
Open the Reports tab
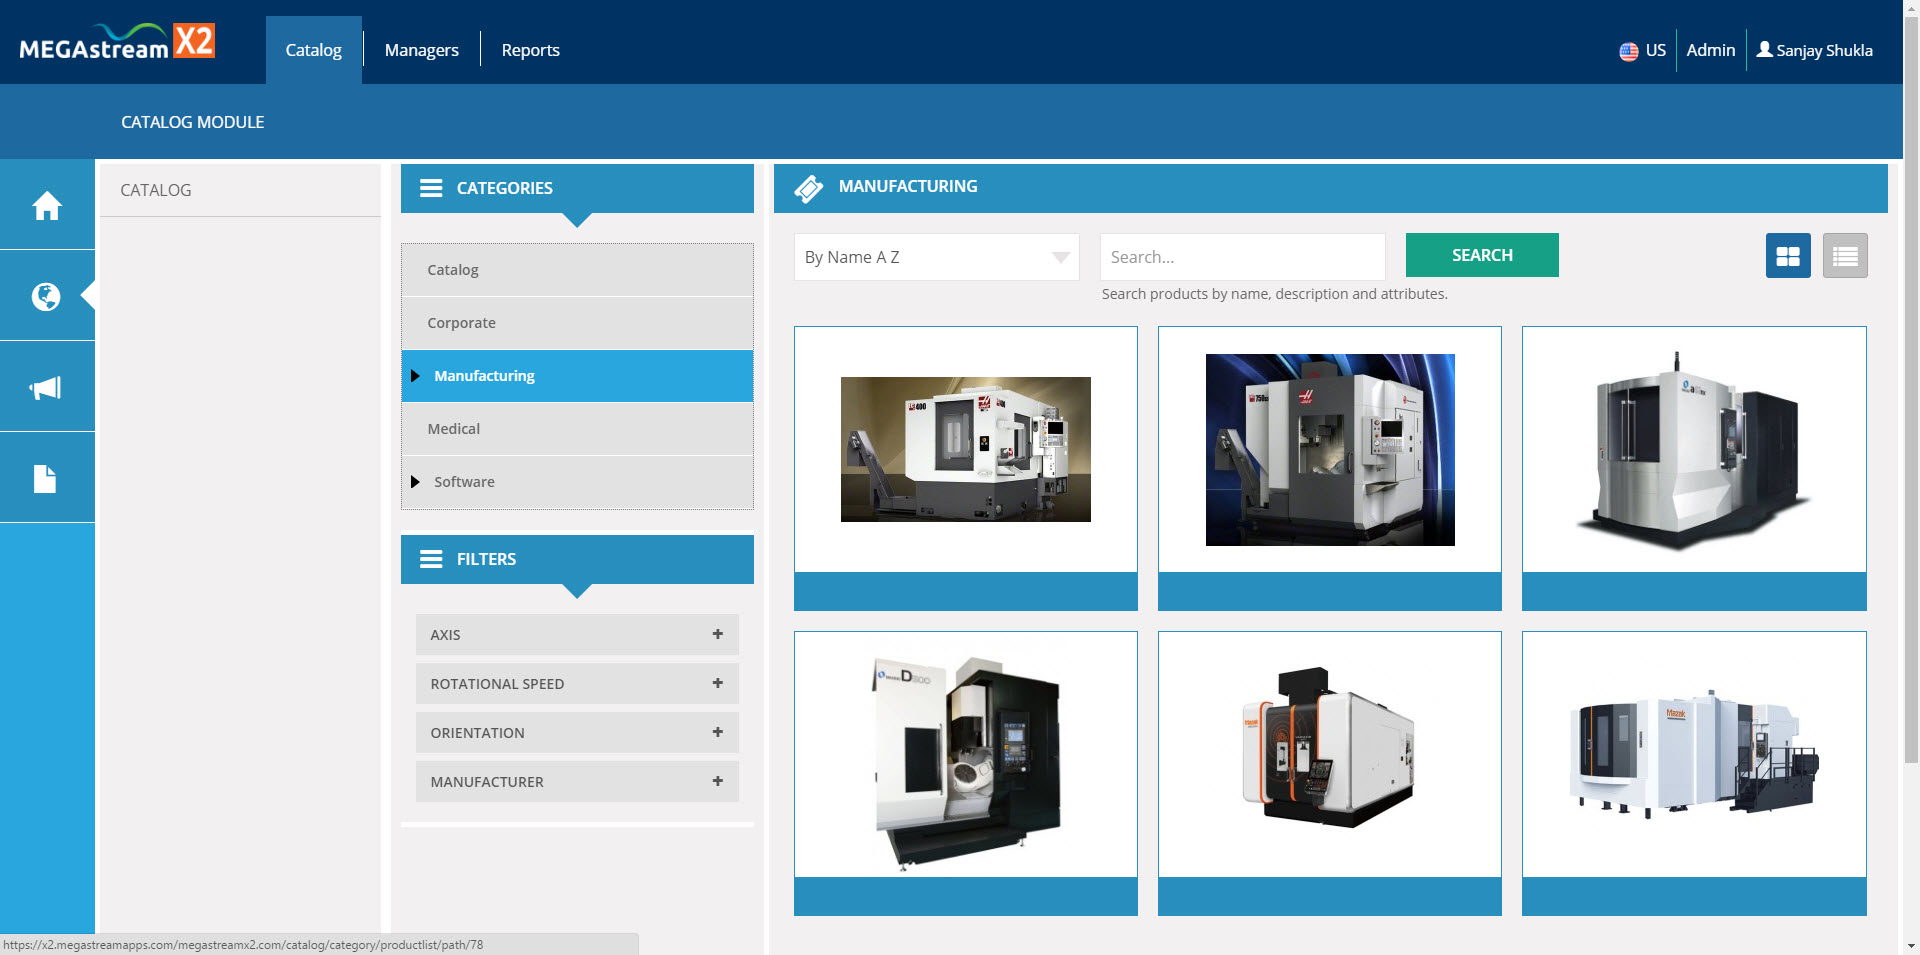(531, 50)
